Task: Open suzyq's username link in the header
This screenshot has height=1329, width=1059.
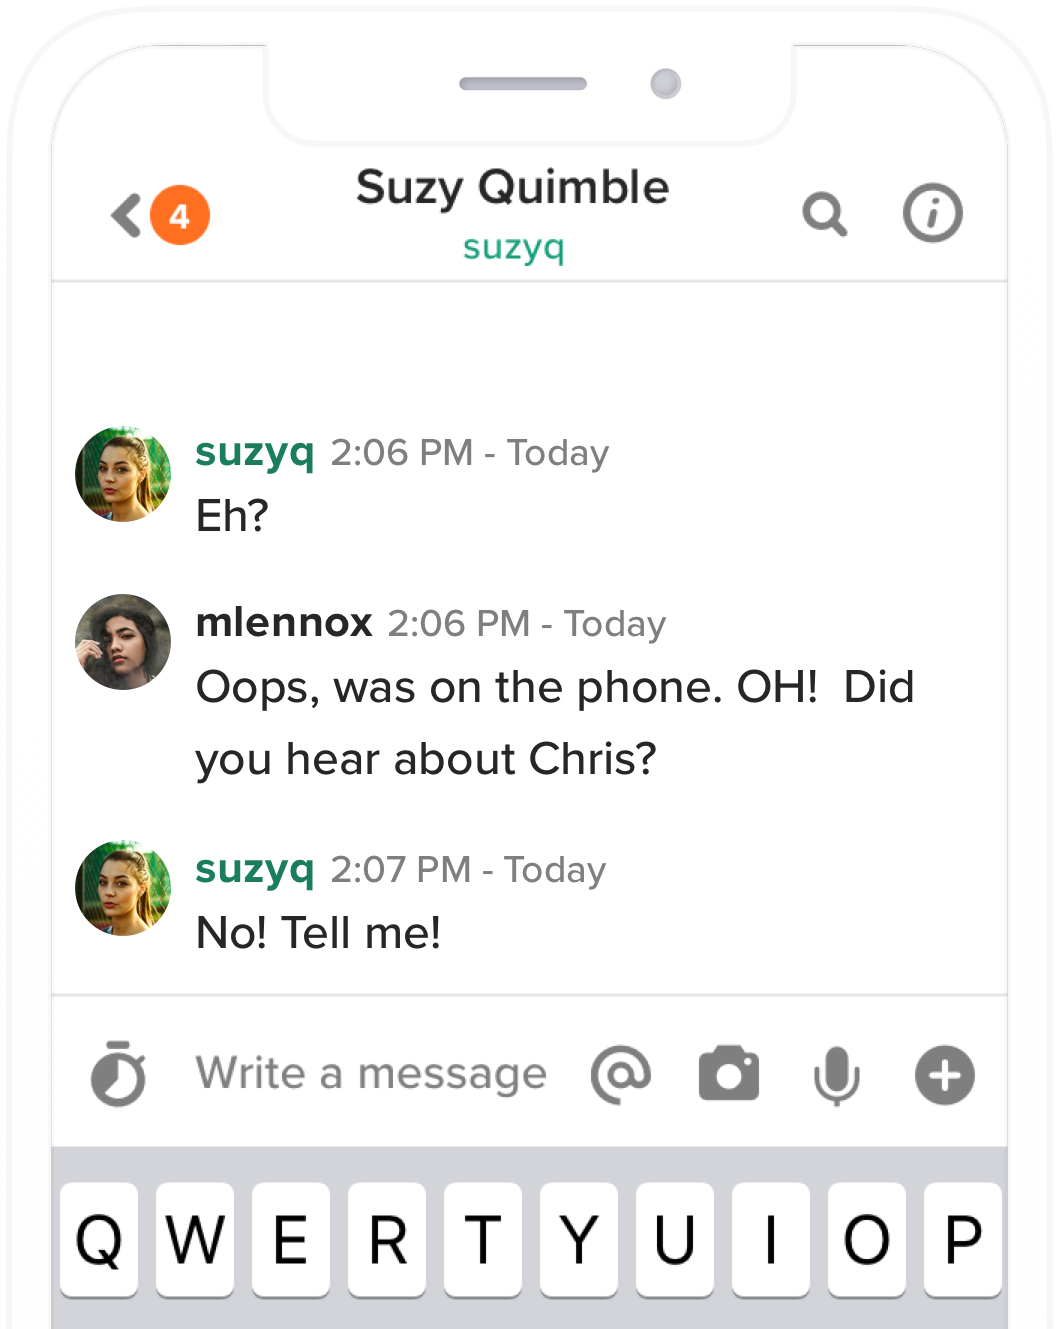Action: coord(513,249)
